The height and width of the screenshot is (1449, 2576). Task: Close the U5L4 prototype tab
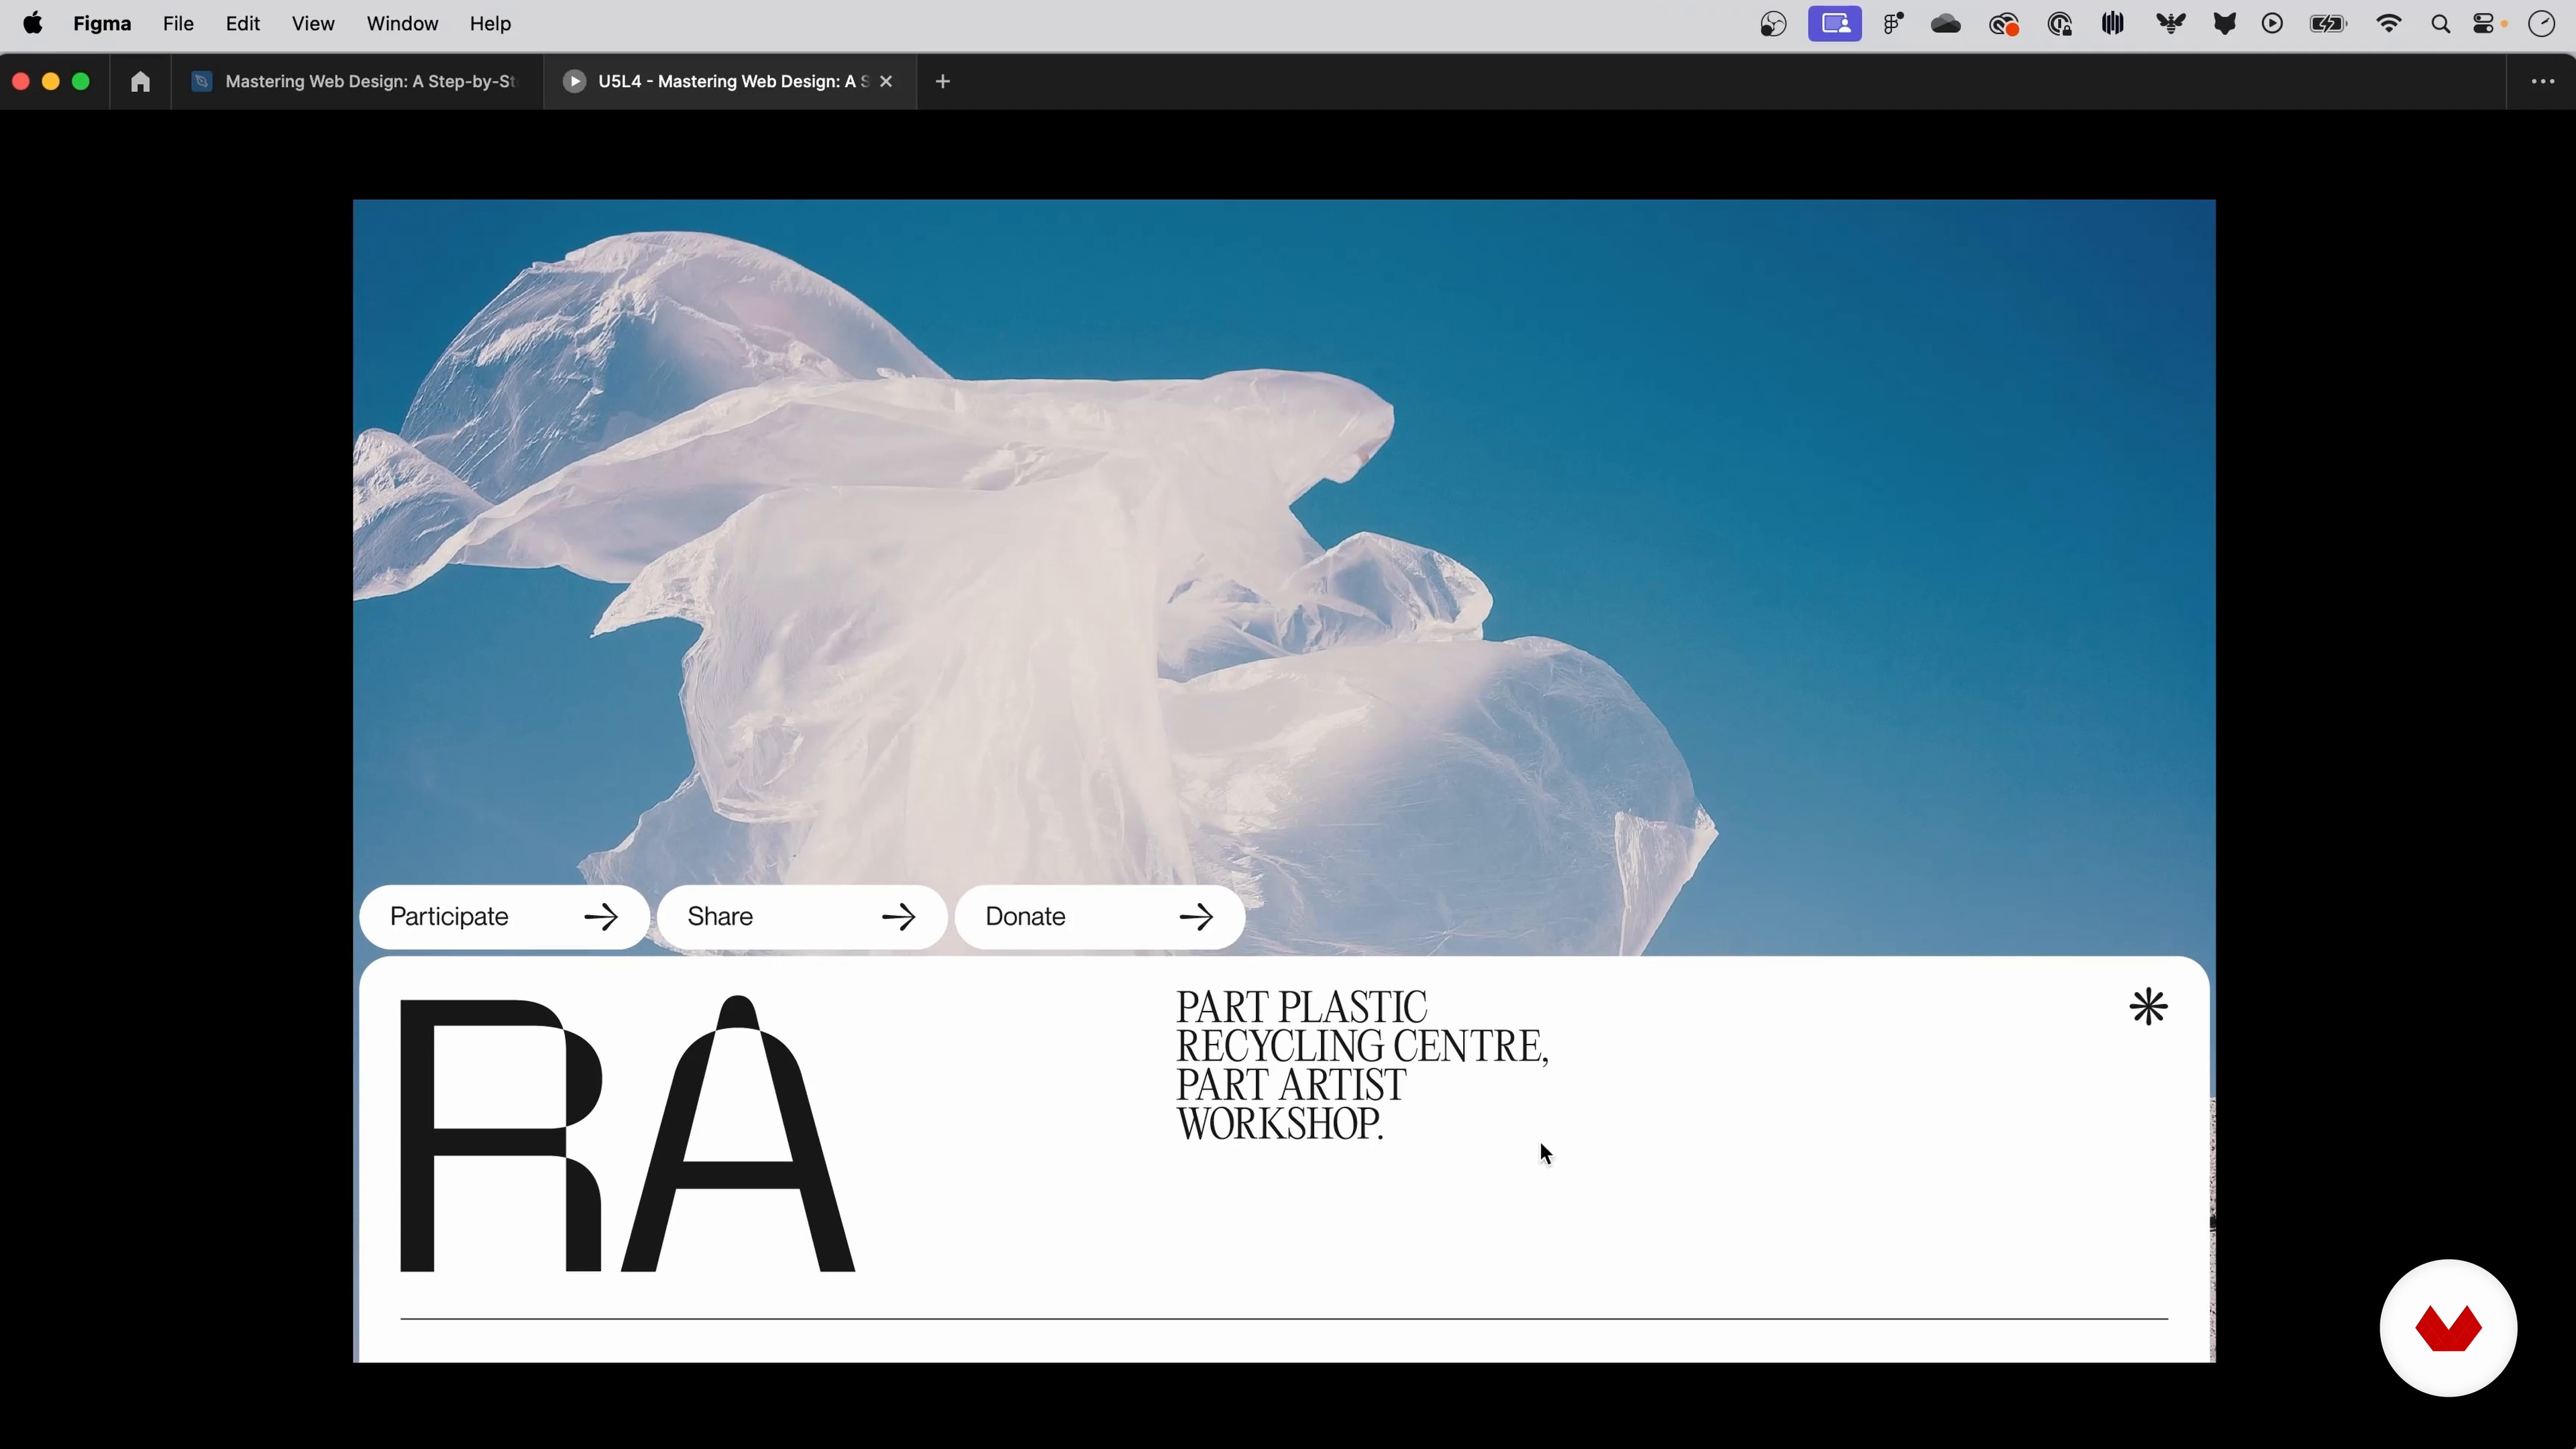(886, 82)
